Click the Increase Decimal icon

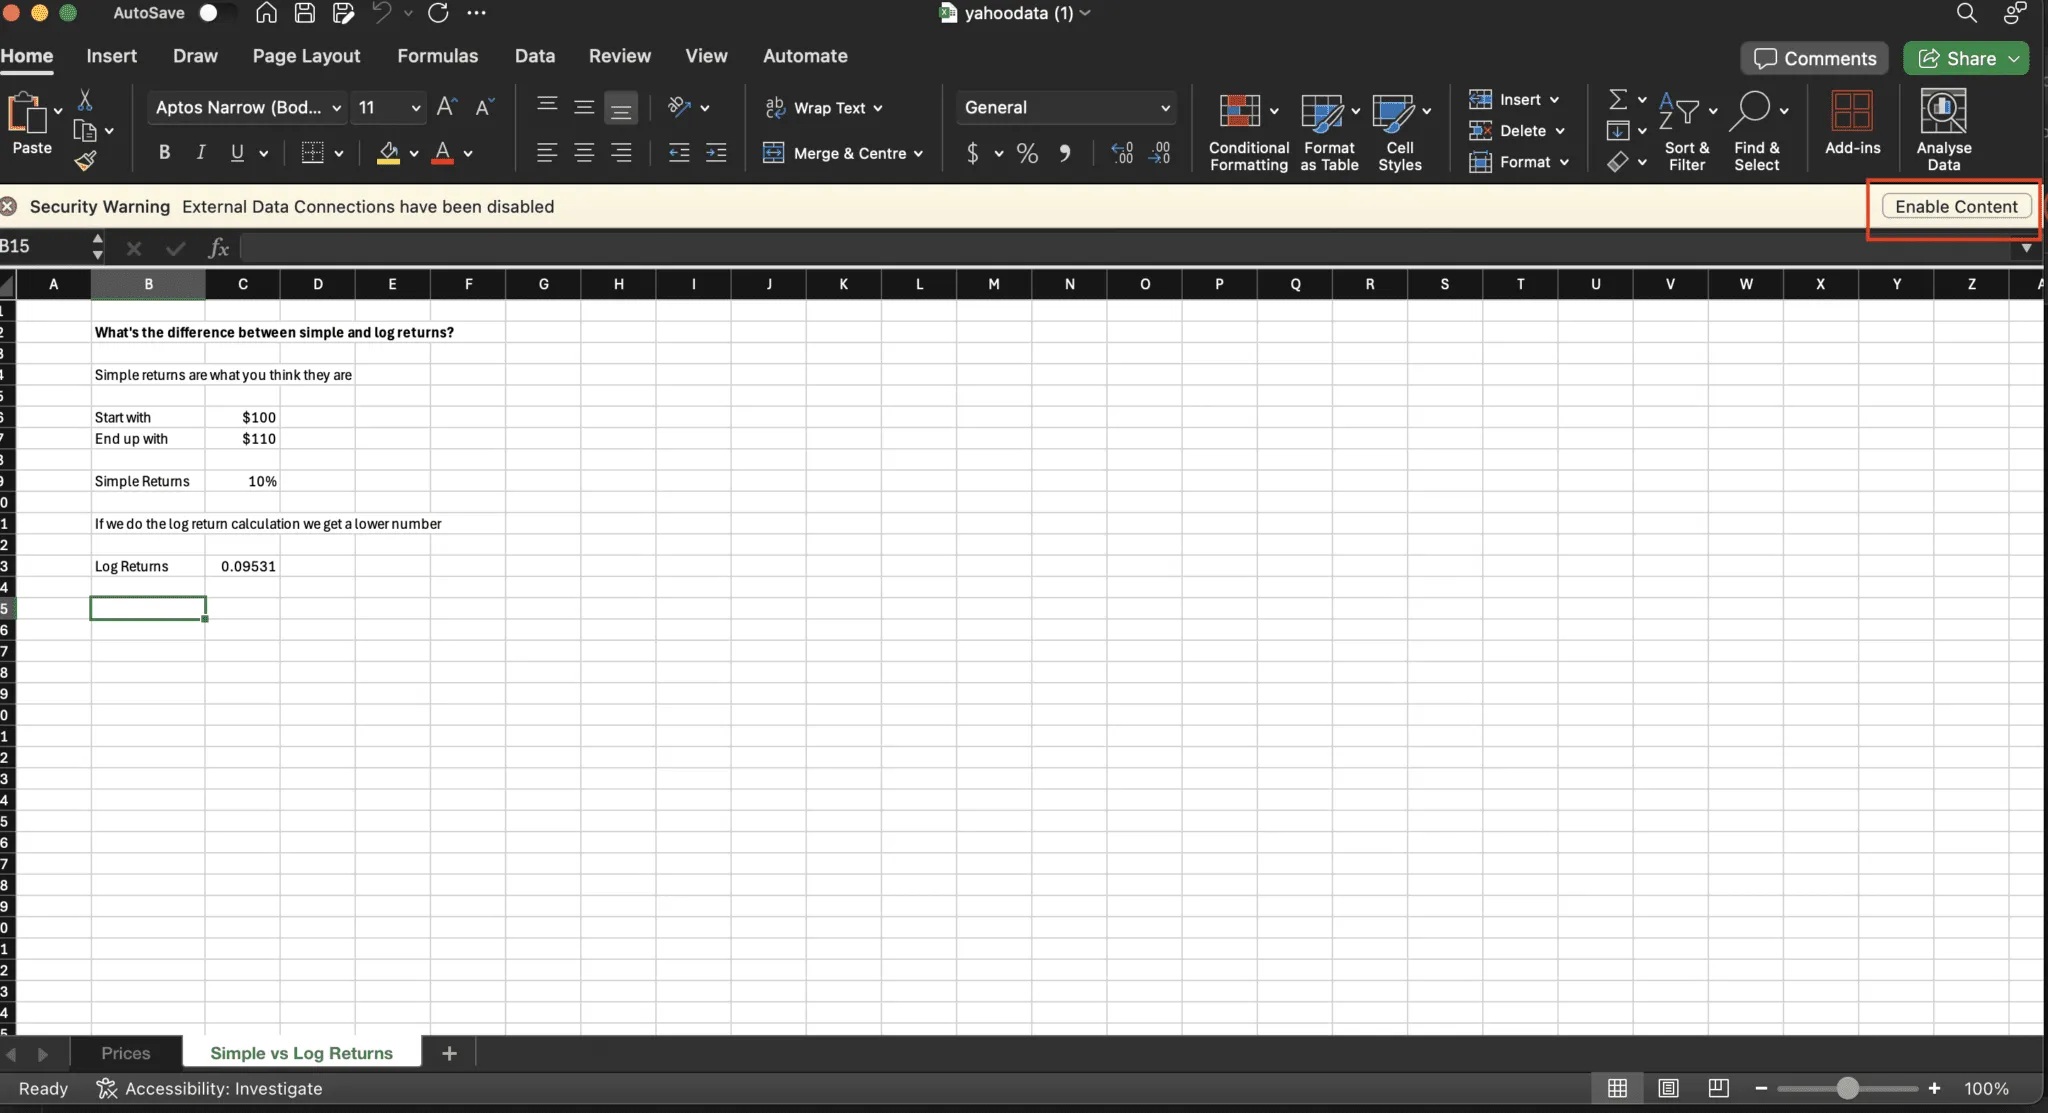coord(1122,152)
